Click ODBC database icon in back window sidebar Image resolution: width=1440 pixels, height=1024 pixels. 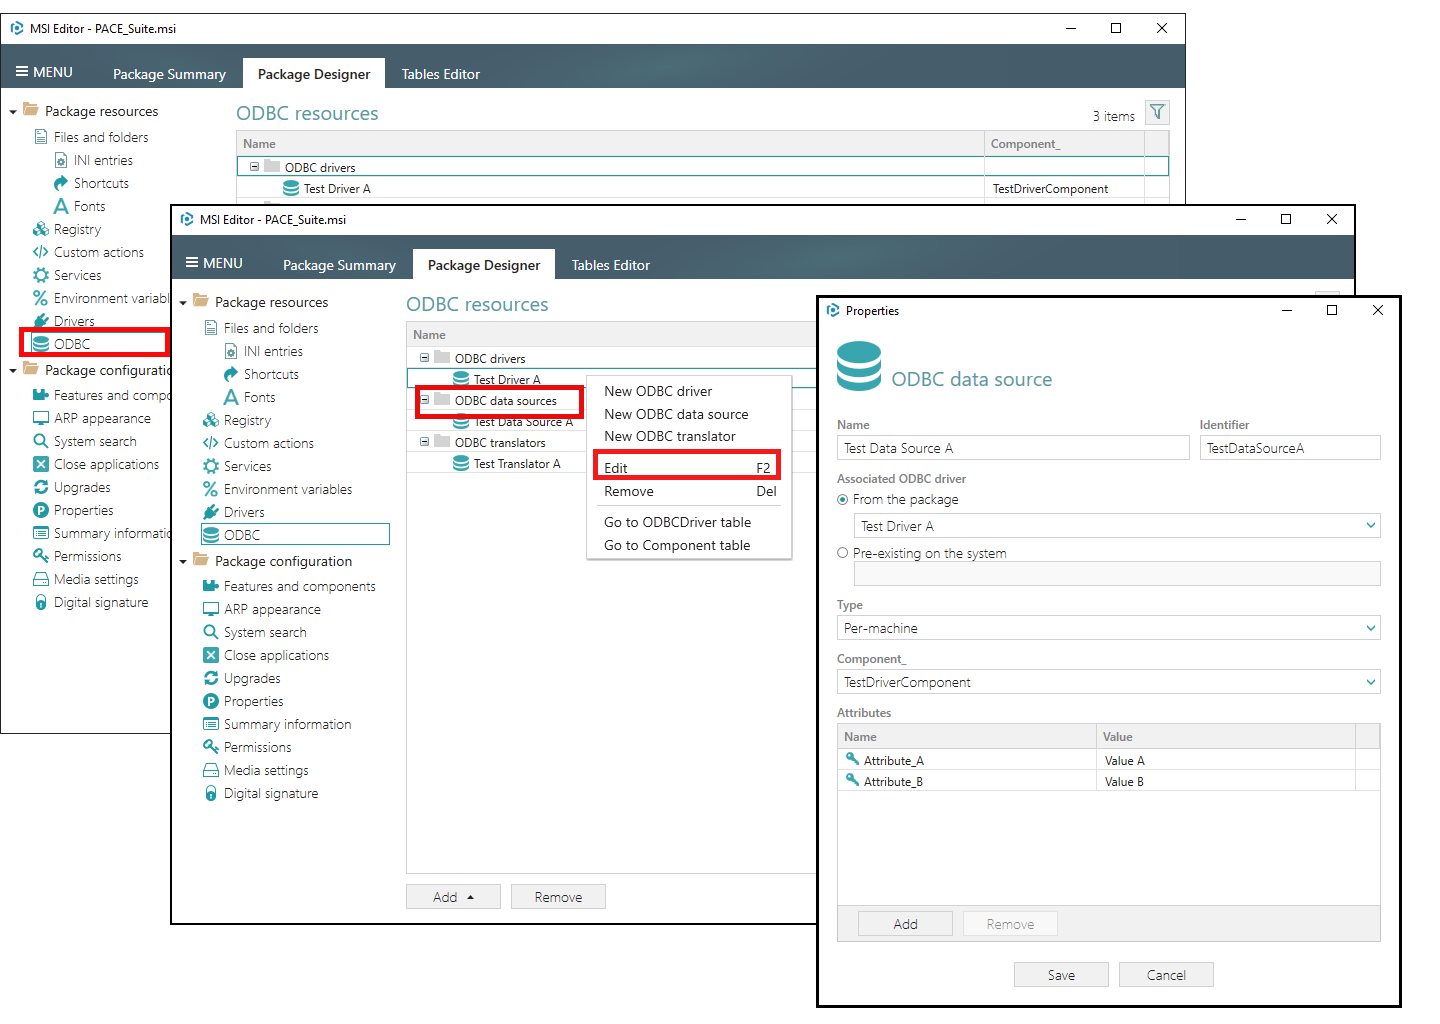41,344
